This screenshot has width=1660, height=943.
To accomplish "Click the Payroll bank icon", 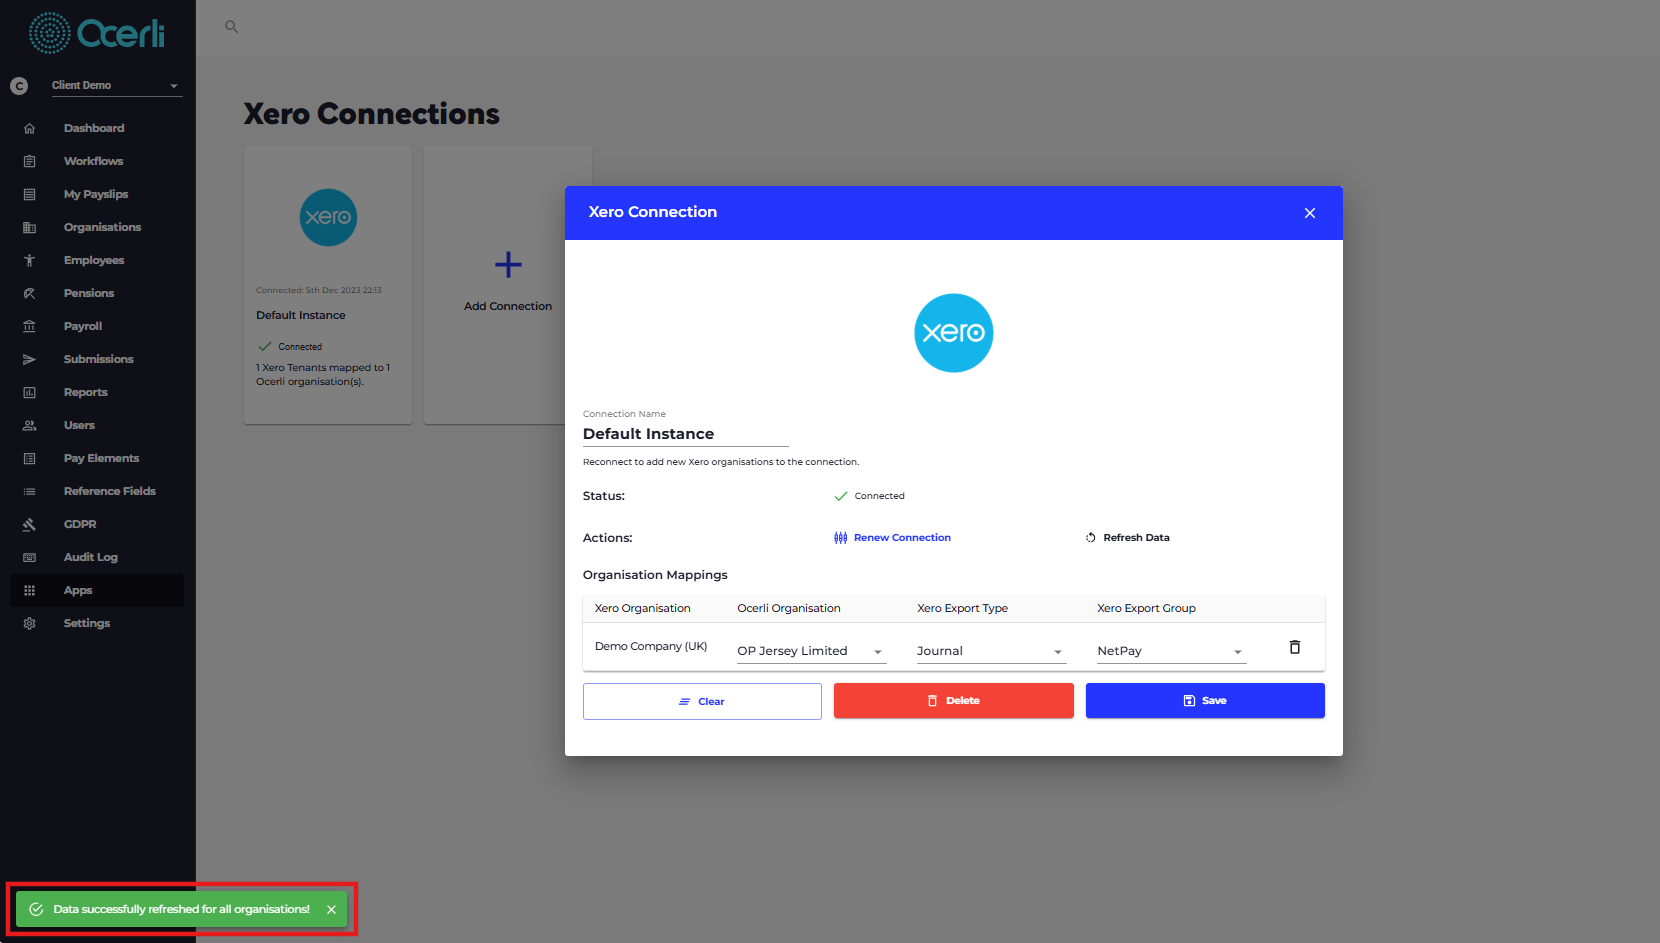I will coord(29,326).
